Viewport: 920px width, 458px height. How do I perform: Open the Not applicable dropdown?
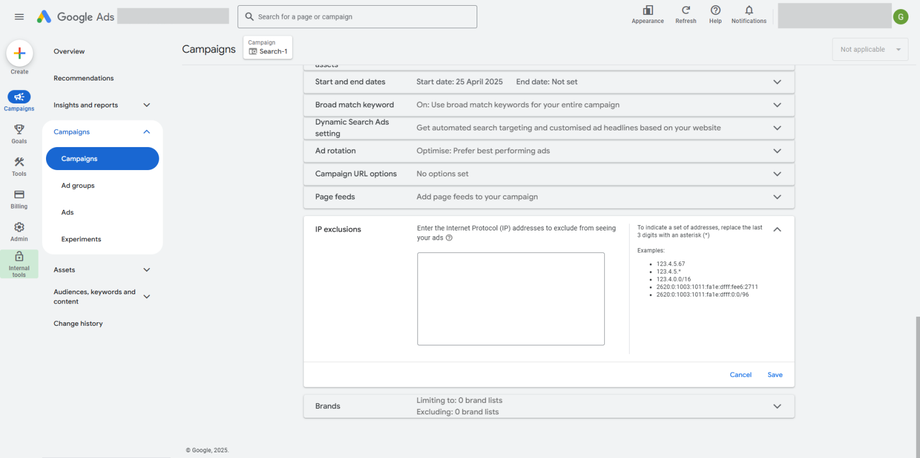pos(870,49)
